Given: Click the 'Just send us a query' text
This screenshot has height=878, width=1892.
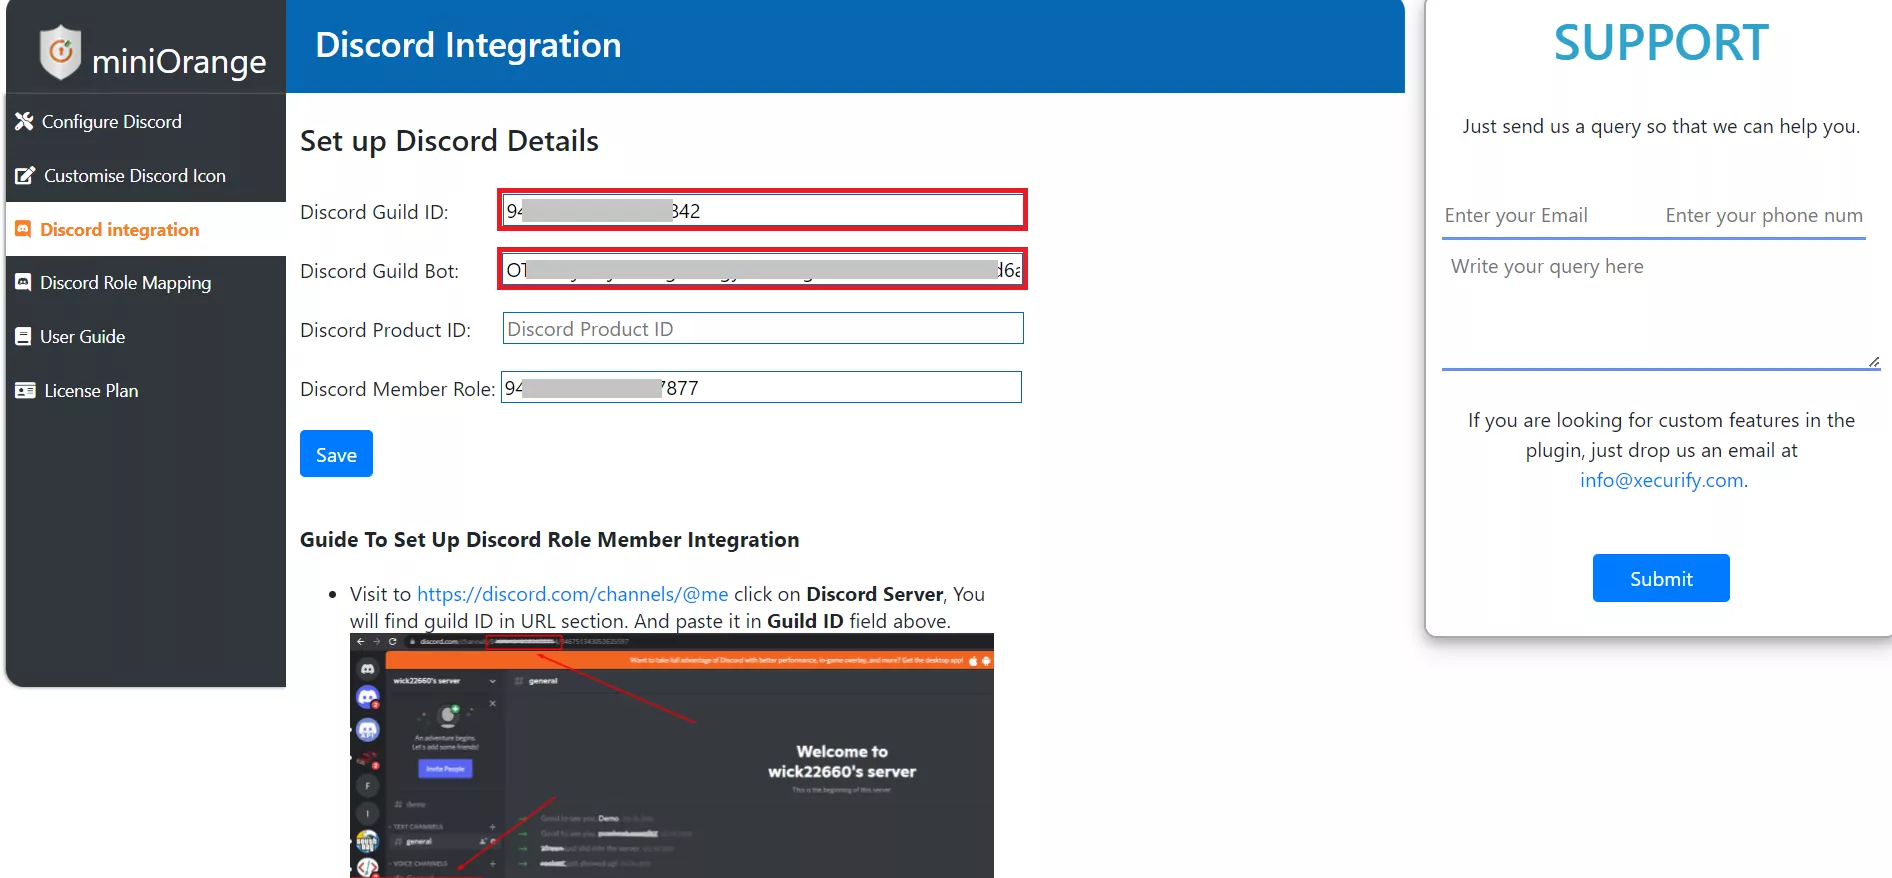Looking at the screenshot, I should (1661, 126).
